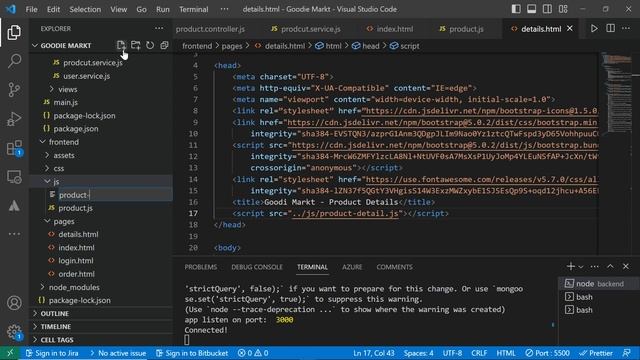Maximize the terminal panel size
Viewport: 640px width, 360px height.
[x=610, y=267]
